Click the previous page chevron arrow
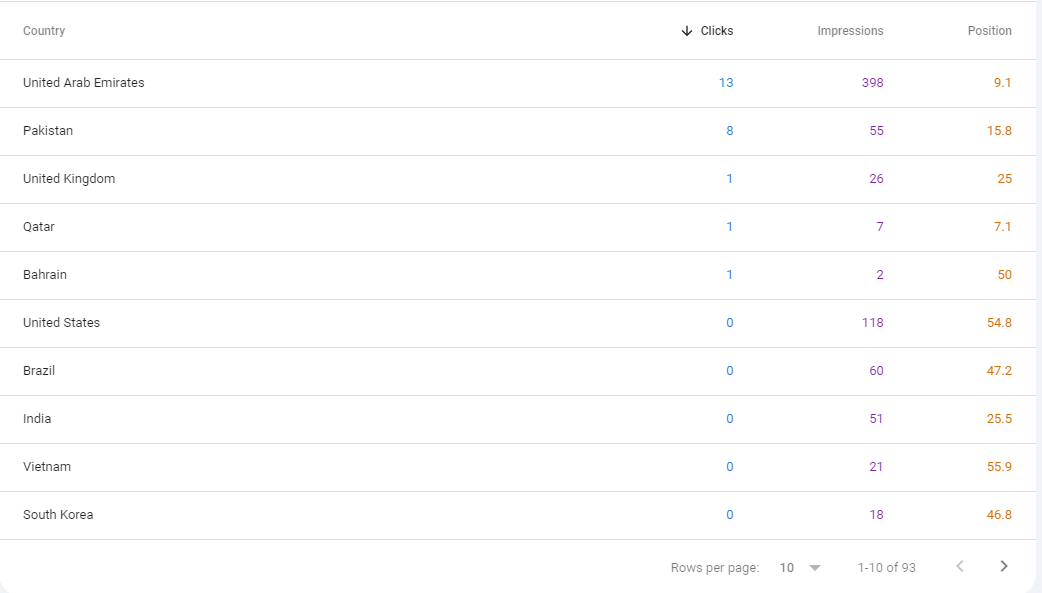The height and width of the screenshot is (593, 1042). (960, 567)
